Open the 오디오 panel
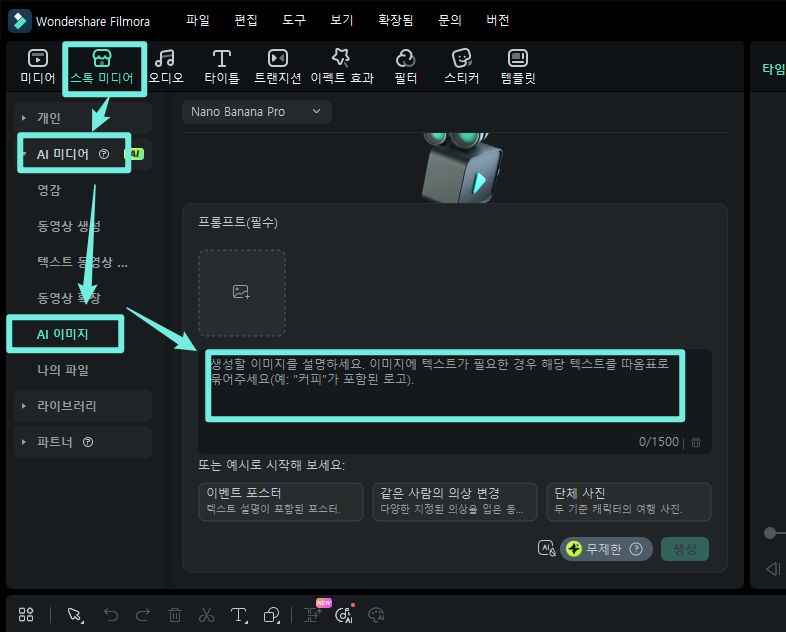Viewport: 786px width, 632px height. pos(166,67)
